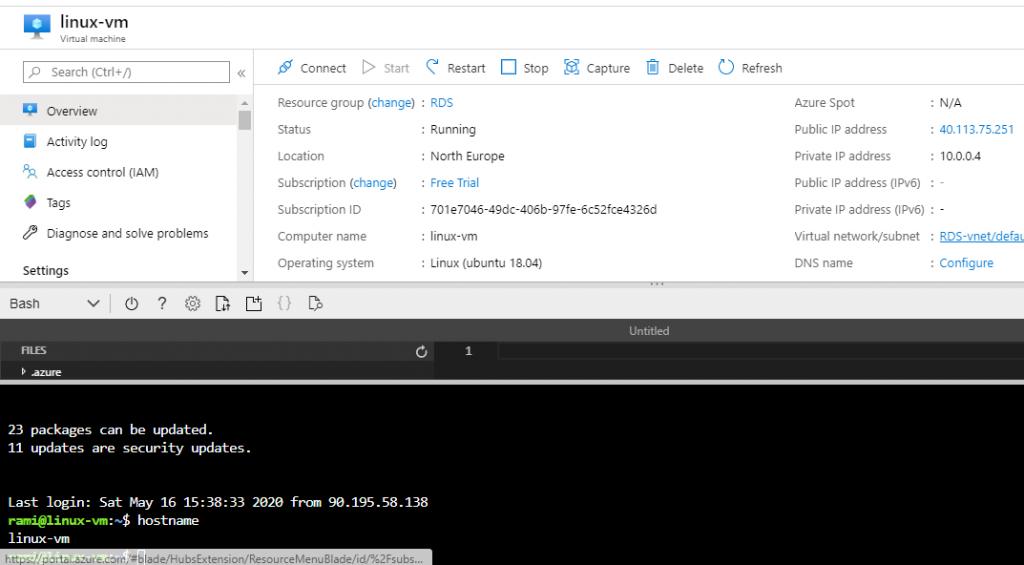Click the Tags purple tag icon
Viewport: 1024px width, 565px height.
point(30,202)
